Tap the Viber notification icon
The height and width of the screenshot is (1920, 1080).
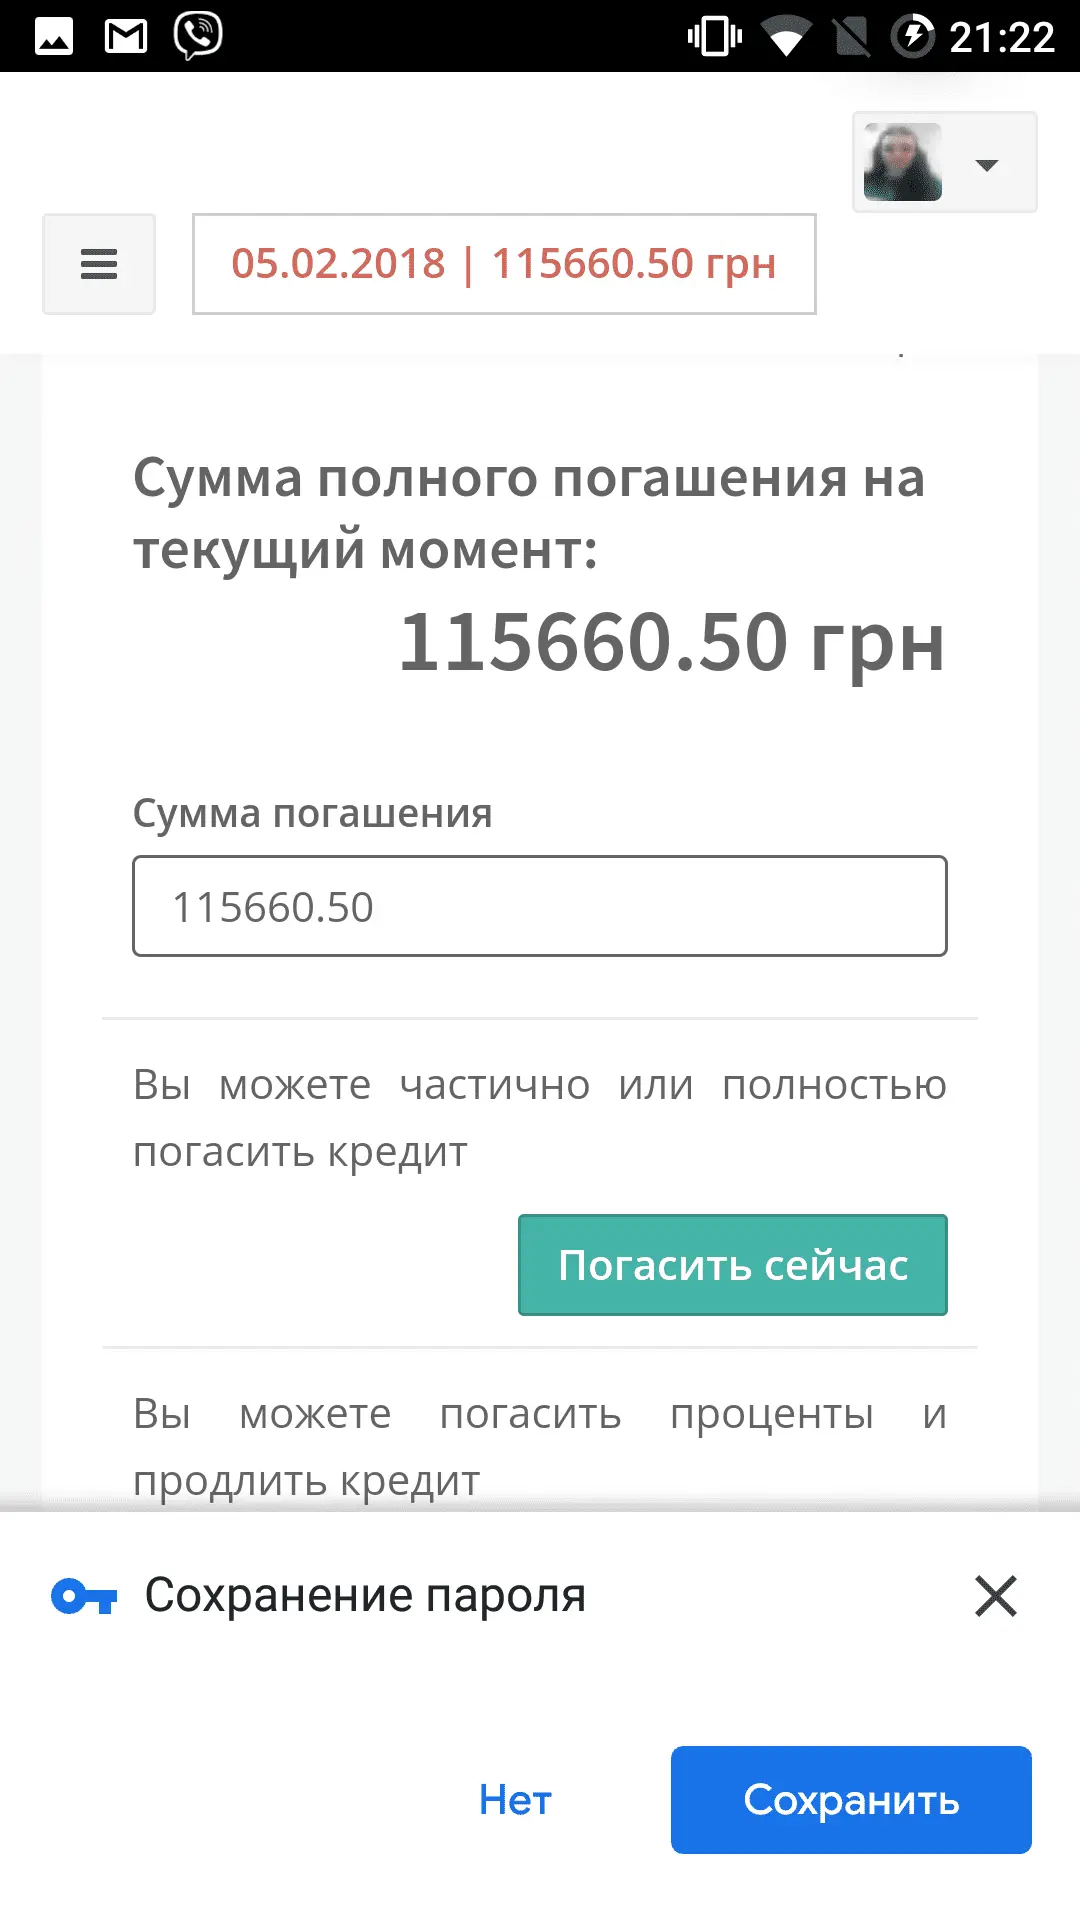(x=198, y=36)
